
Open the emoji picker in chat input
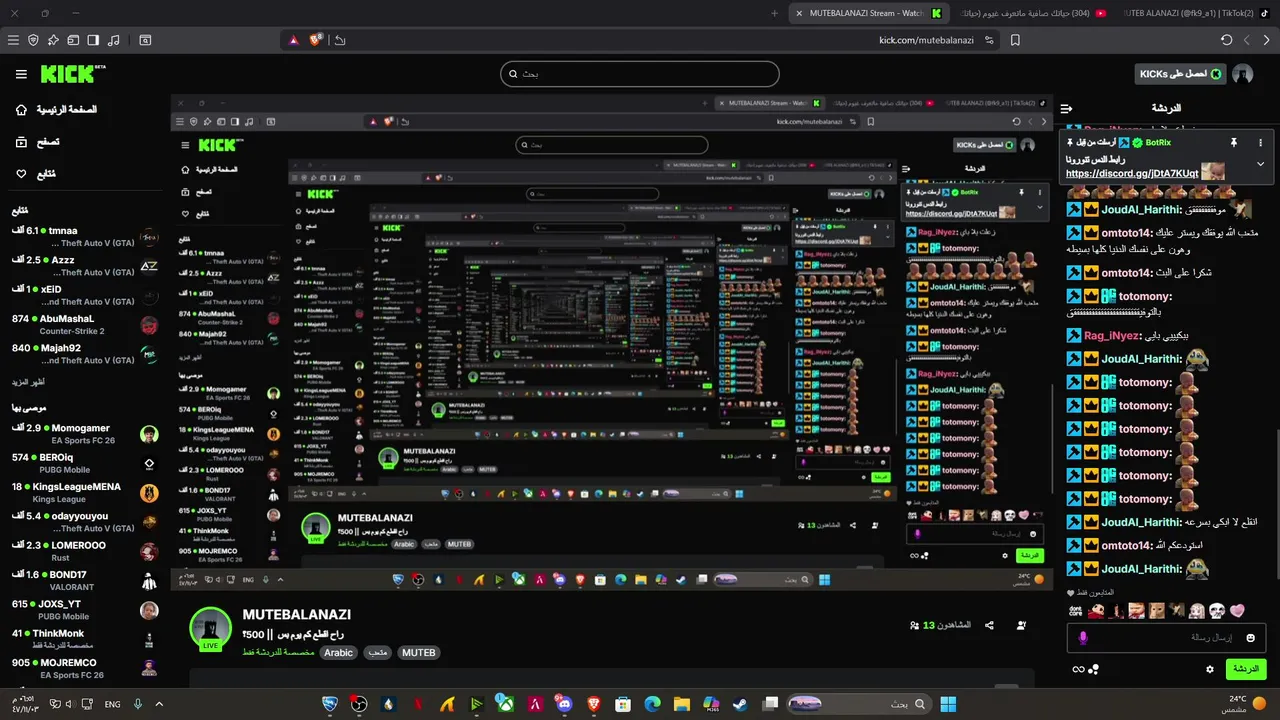[x=1250, y=637]
